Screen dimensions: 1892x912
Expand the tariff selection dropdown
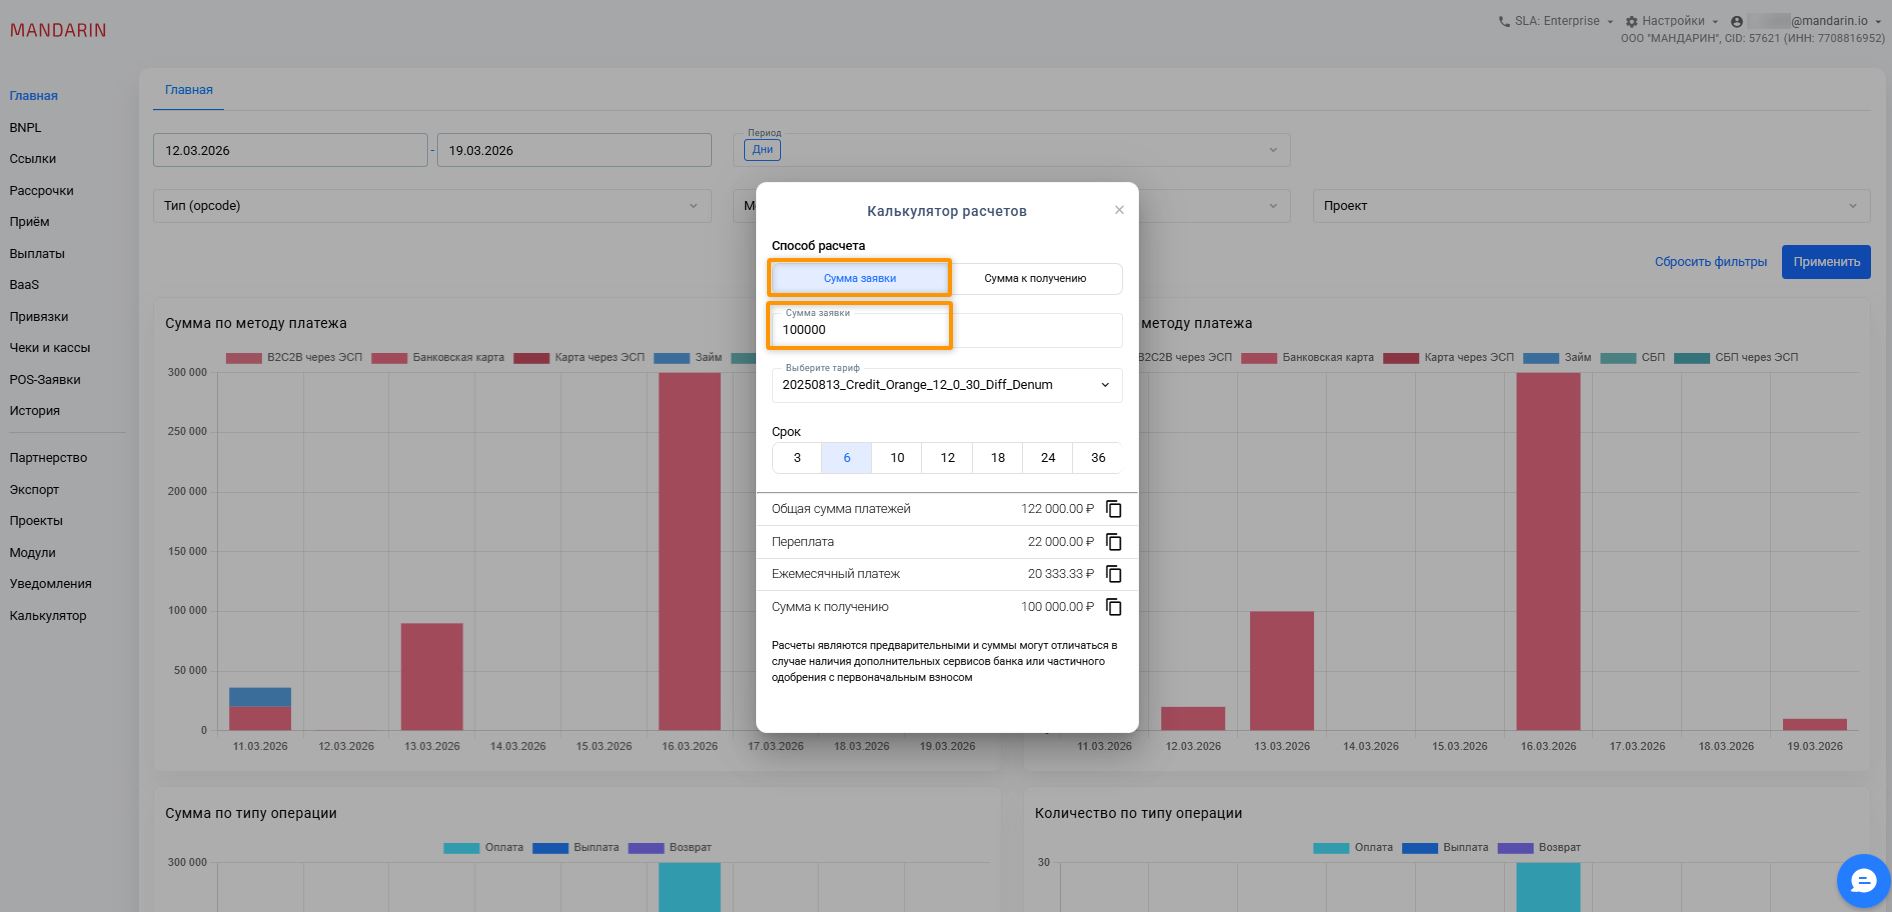(x=946, y=385)
